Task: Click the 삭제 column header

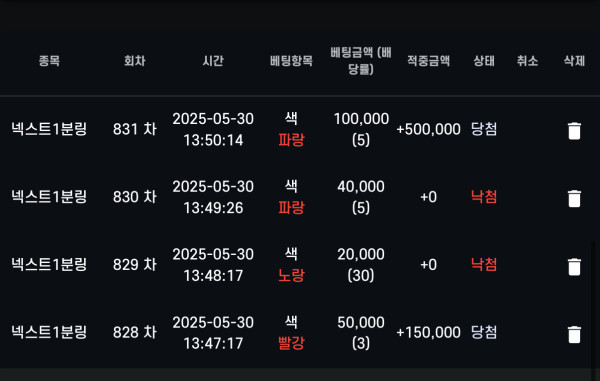Action: pos(574,61)
